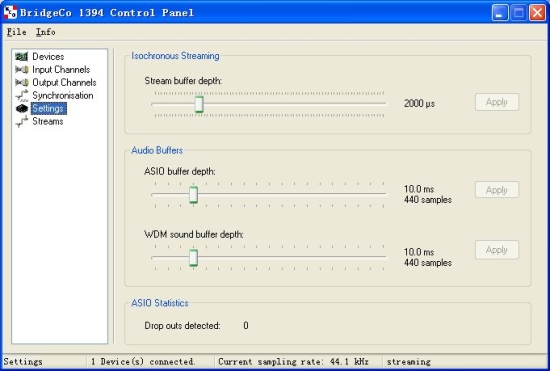Apply the WDM sound buffer depth

point(497,250)
